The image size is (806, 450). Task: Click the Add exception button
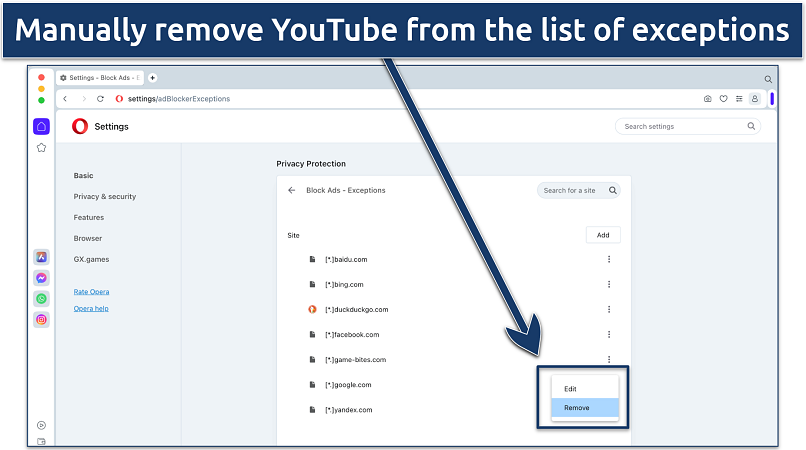tap(603, 235)
